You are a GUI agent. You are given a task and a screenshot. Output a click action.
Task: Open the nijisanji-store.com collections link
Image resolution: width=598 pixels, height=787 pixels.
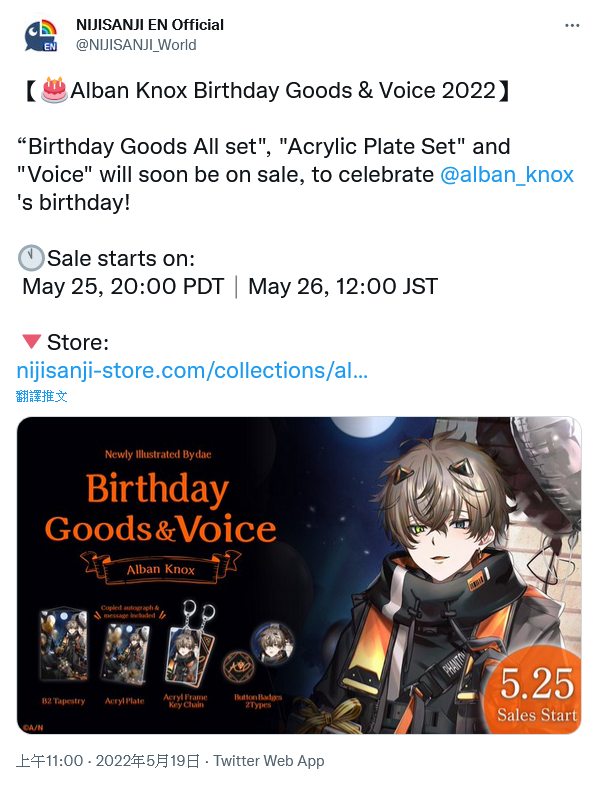[192, 370]
